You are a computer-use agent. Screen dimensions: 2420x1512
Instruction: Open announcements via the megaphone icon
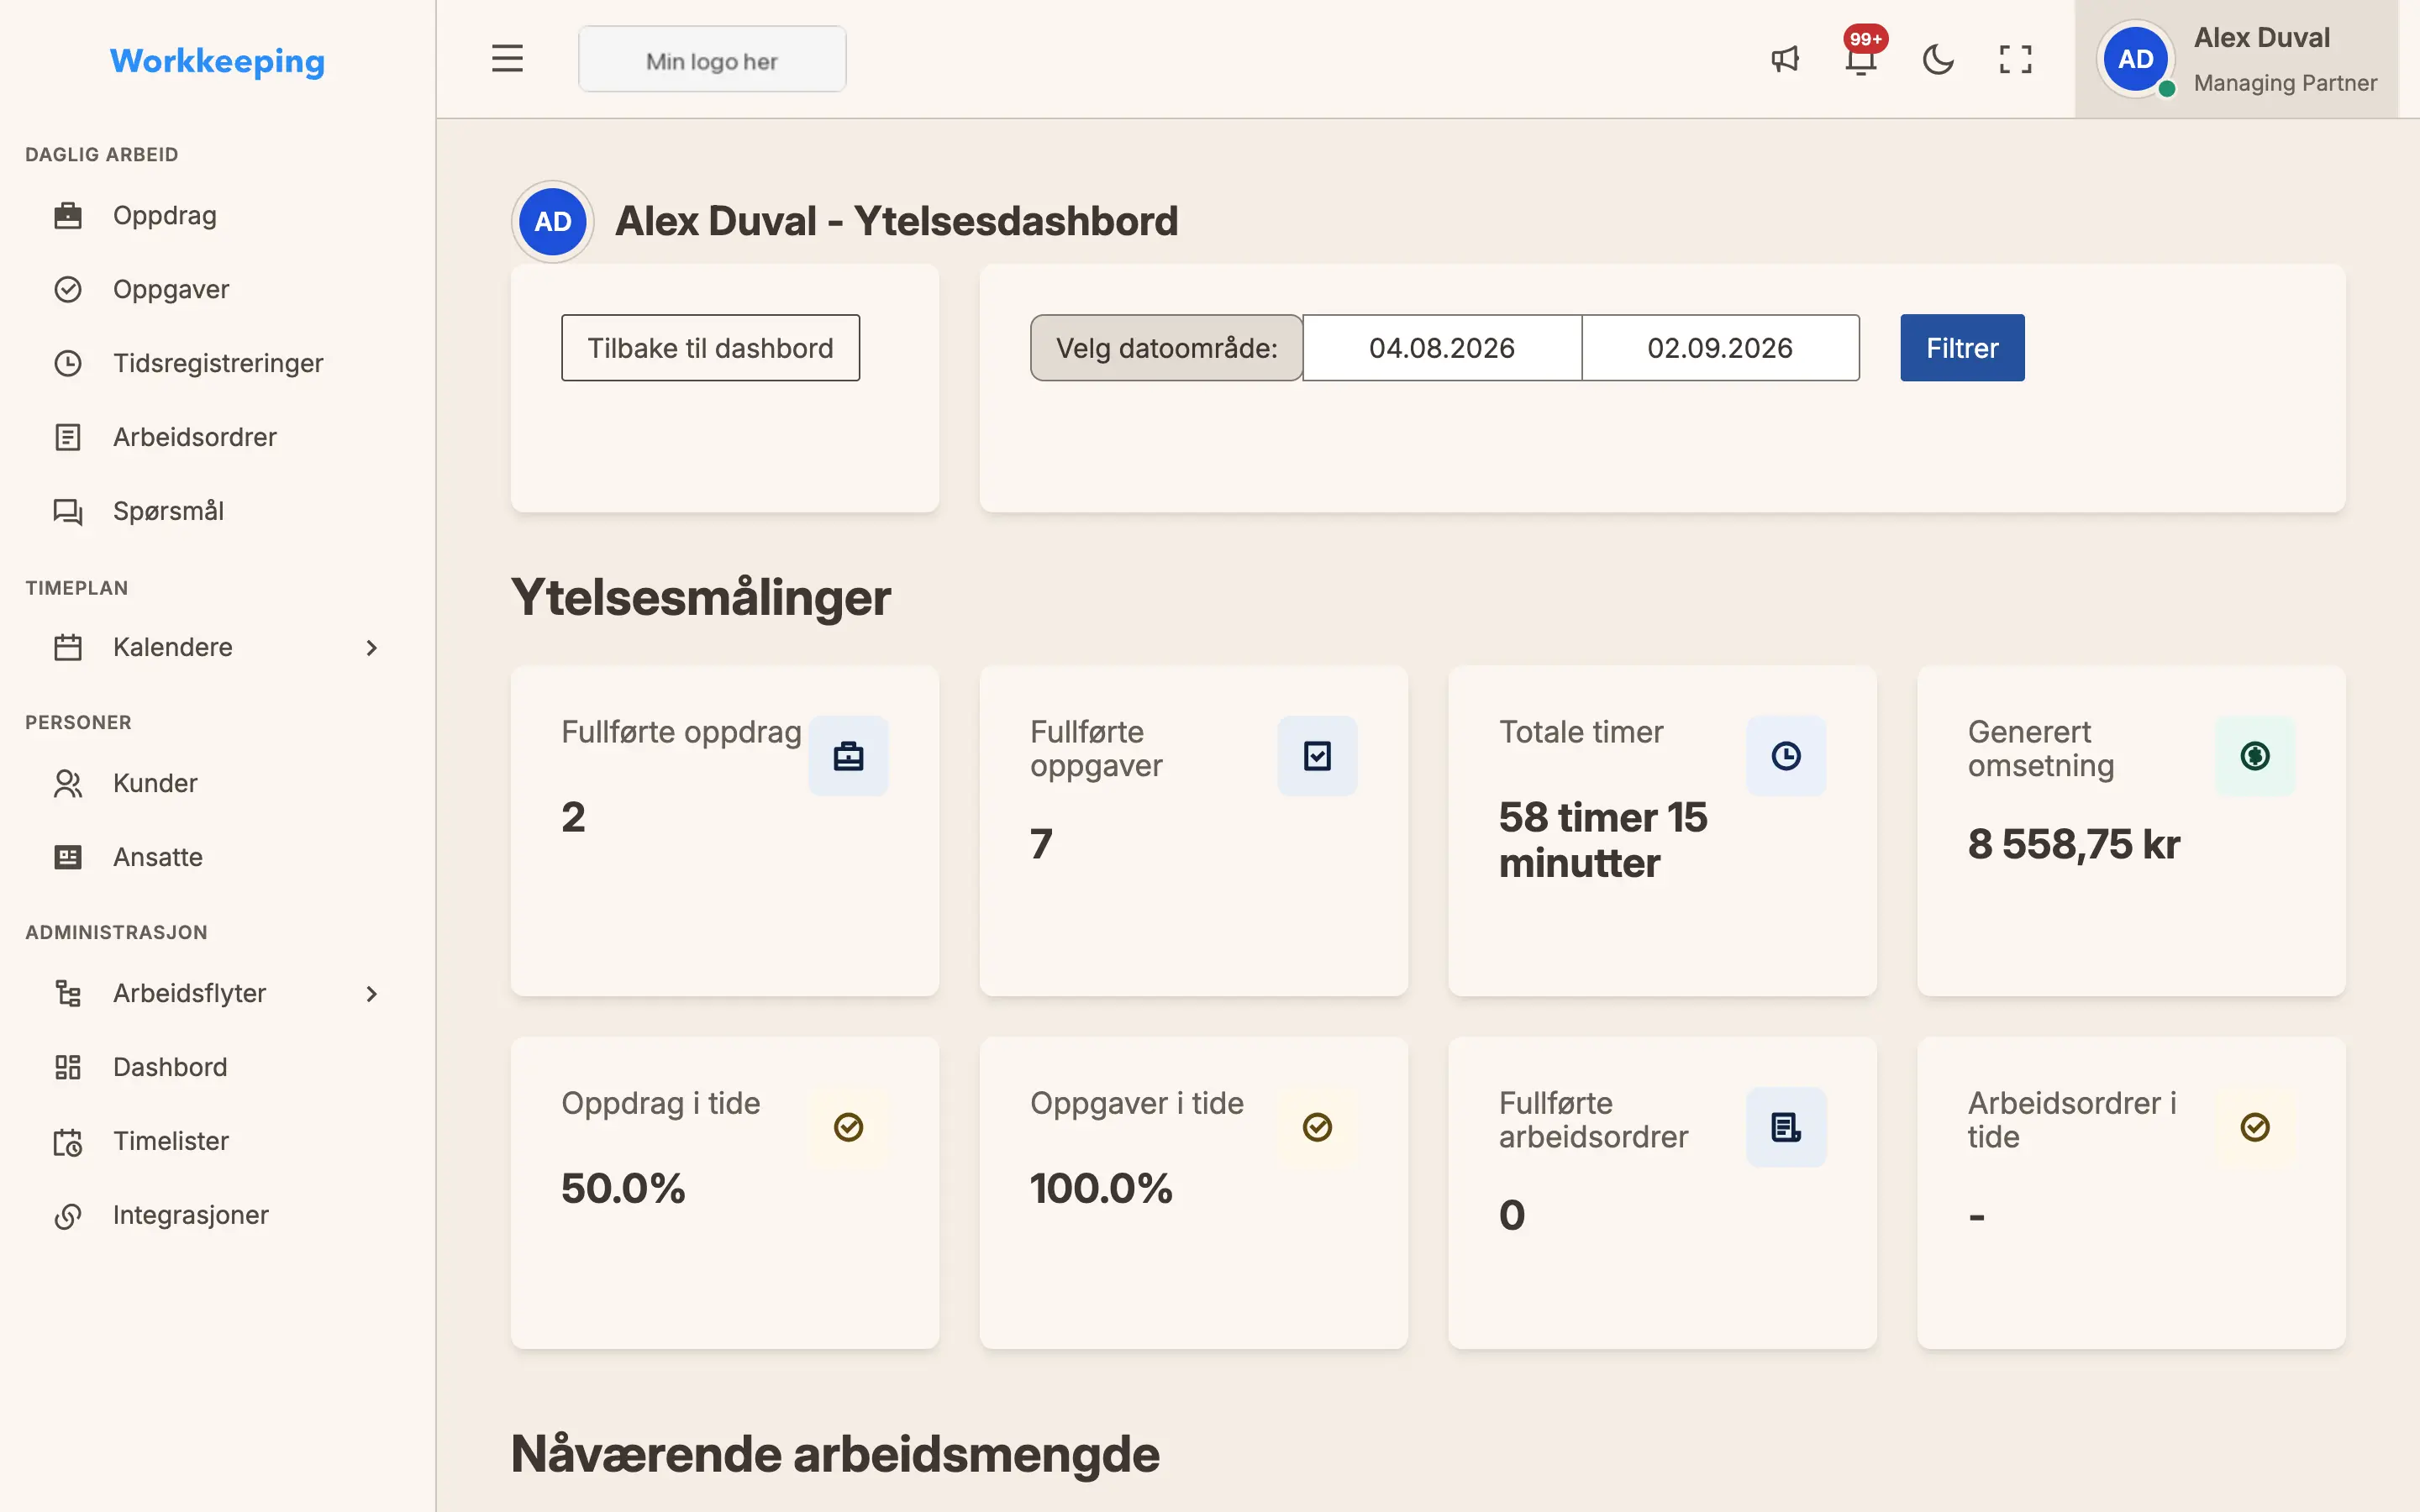1785,59
